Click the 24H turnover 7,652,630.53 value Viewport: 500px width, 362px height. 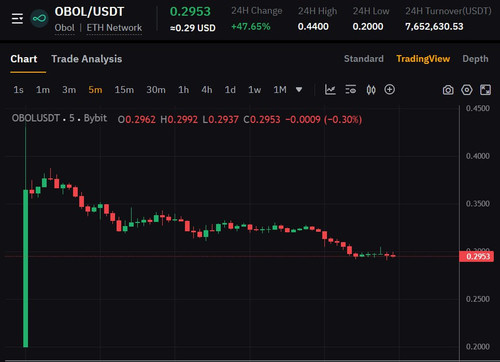tap(434, 26)
